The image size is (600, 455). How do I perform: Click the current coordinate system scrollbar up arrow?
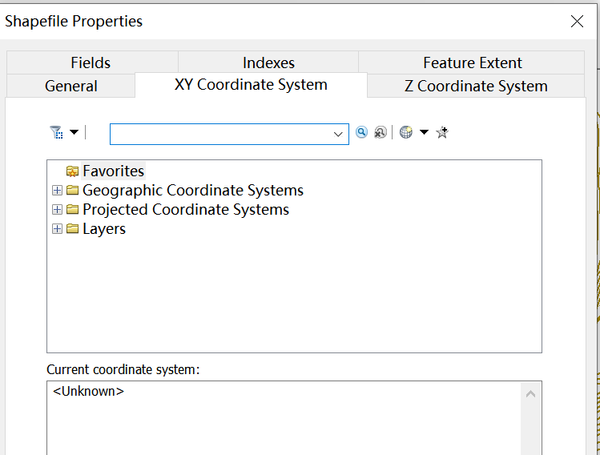coord(531,396)
